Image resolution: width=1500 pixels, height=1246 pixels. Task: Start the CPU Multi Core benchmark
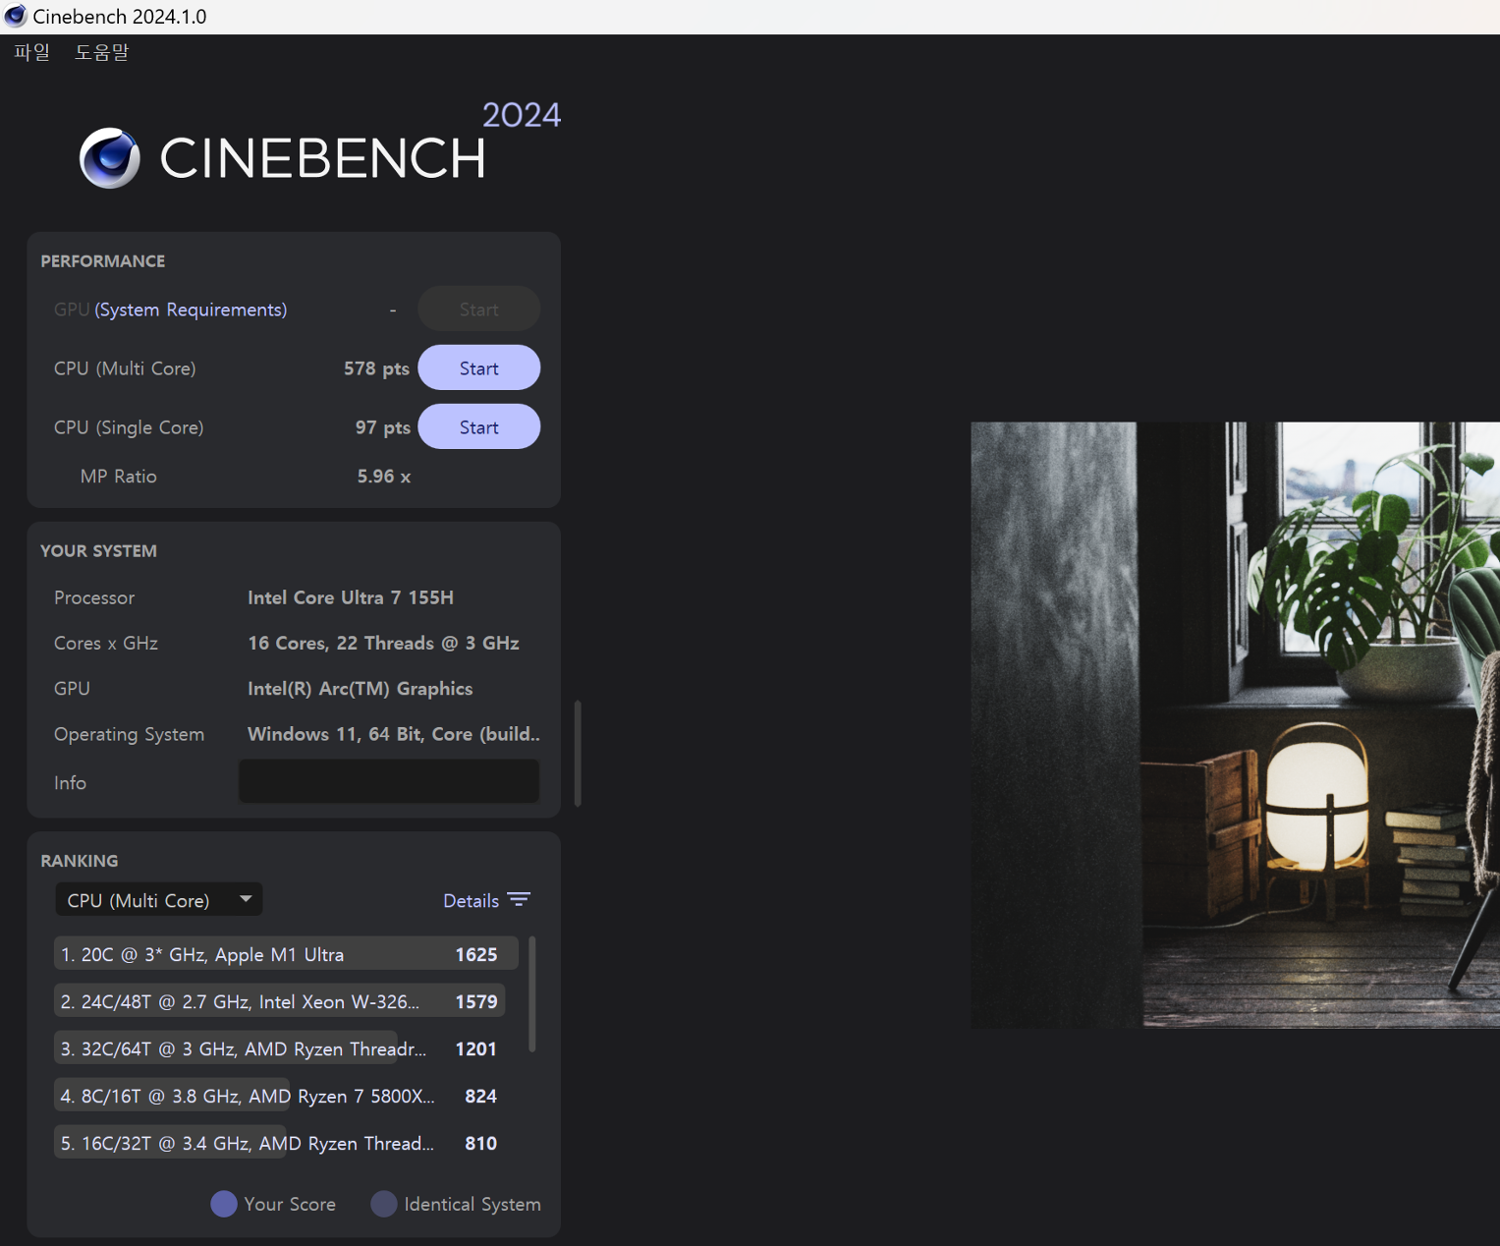(478, 368)
